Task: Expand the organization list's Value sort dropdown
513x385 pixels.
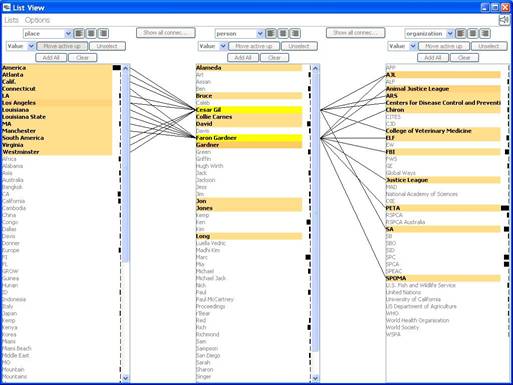Action: [402, 46]
